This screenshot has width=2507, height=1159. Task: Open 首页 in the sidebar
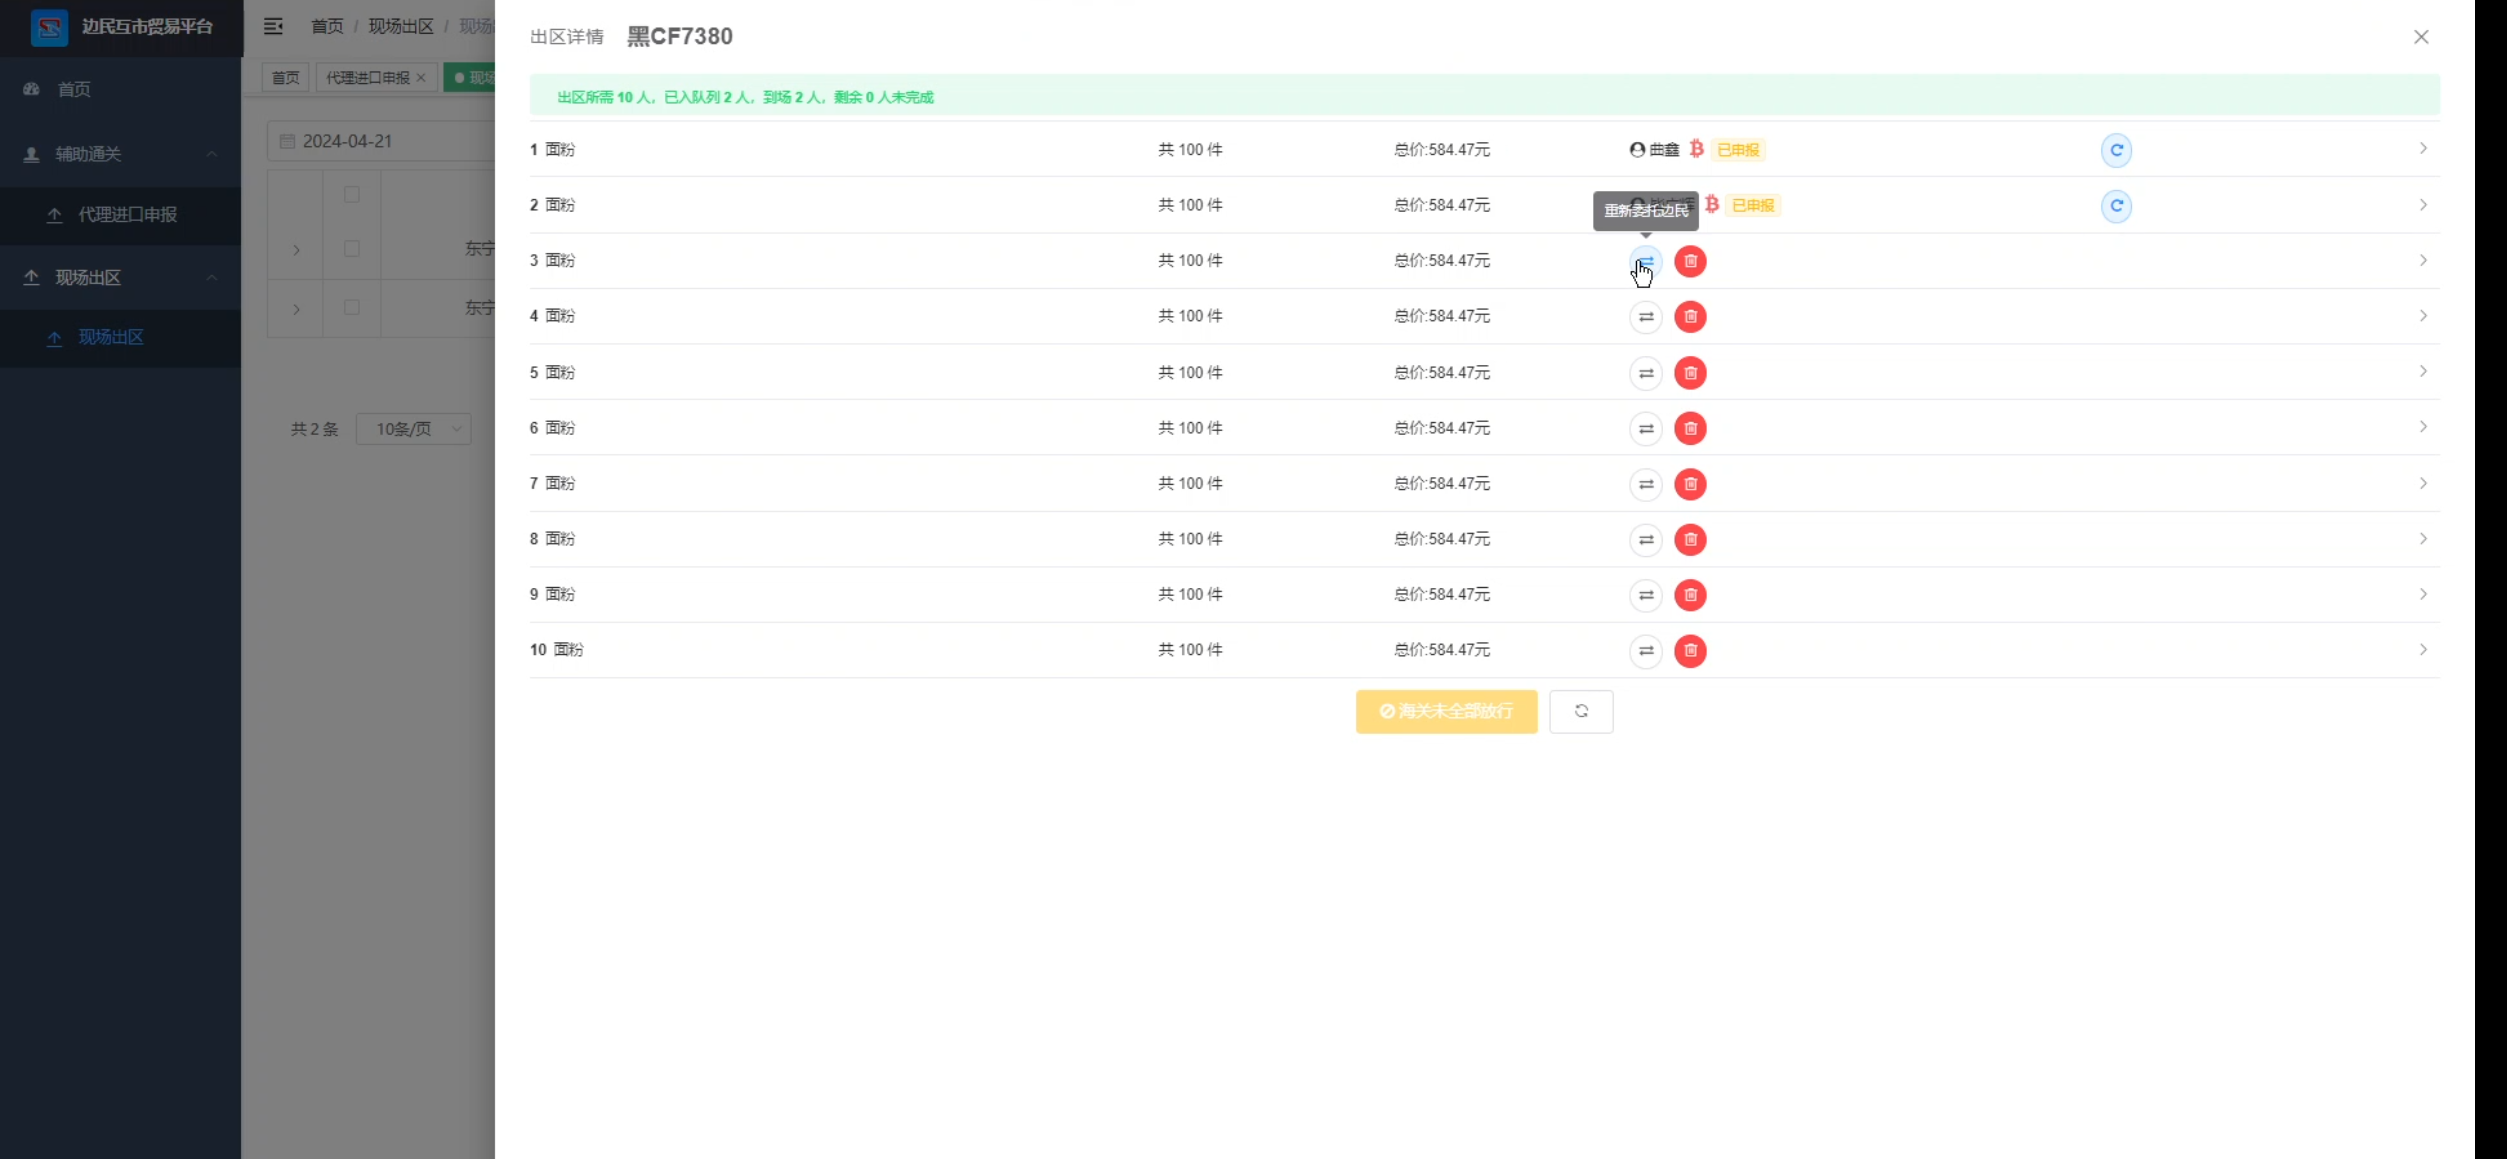tap(120, 89)
